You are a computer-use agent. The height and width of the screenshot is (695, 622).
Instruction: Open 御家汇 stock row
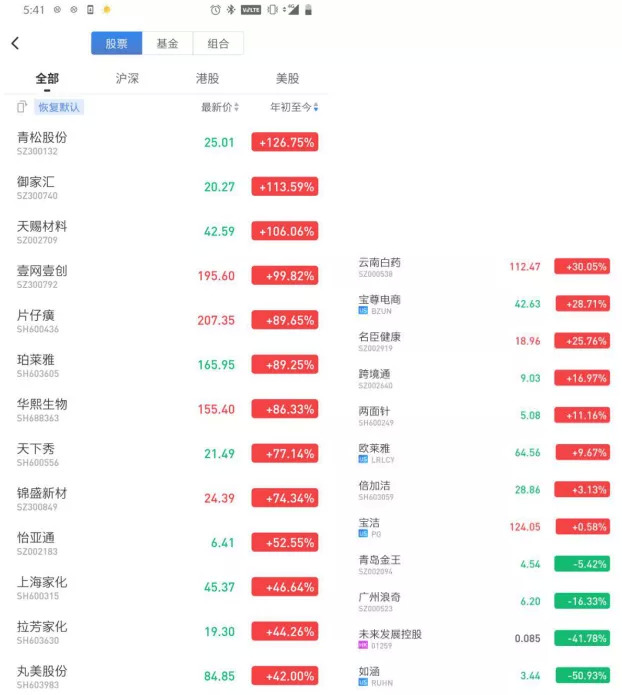[166, 187]
